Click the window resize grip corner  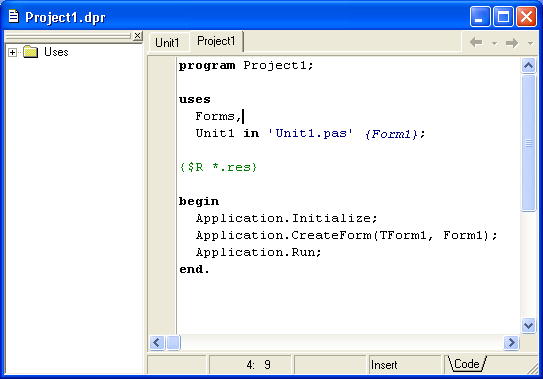tap(533, 368)
